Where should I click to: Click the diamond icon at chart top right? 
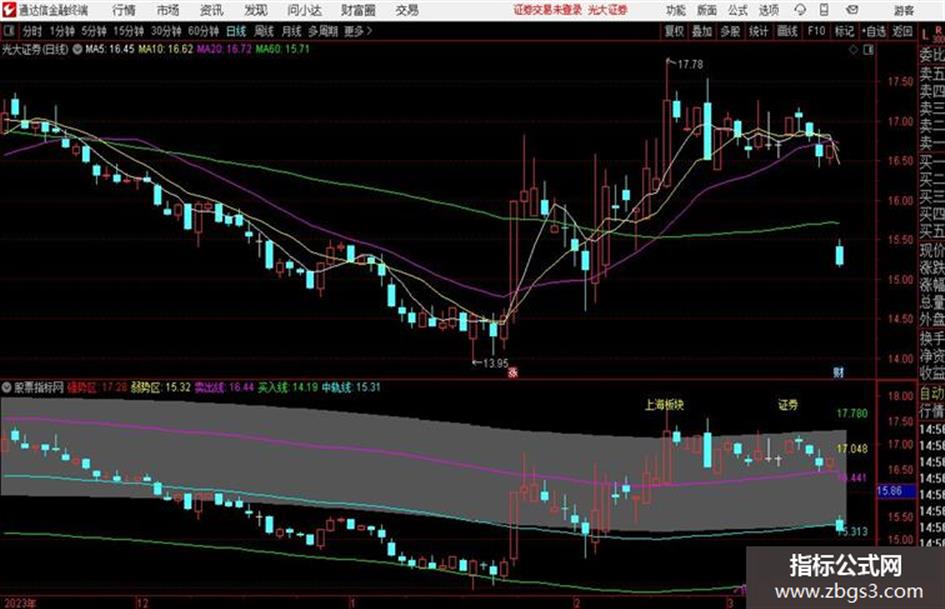coord(853,50)
